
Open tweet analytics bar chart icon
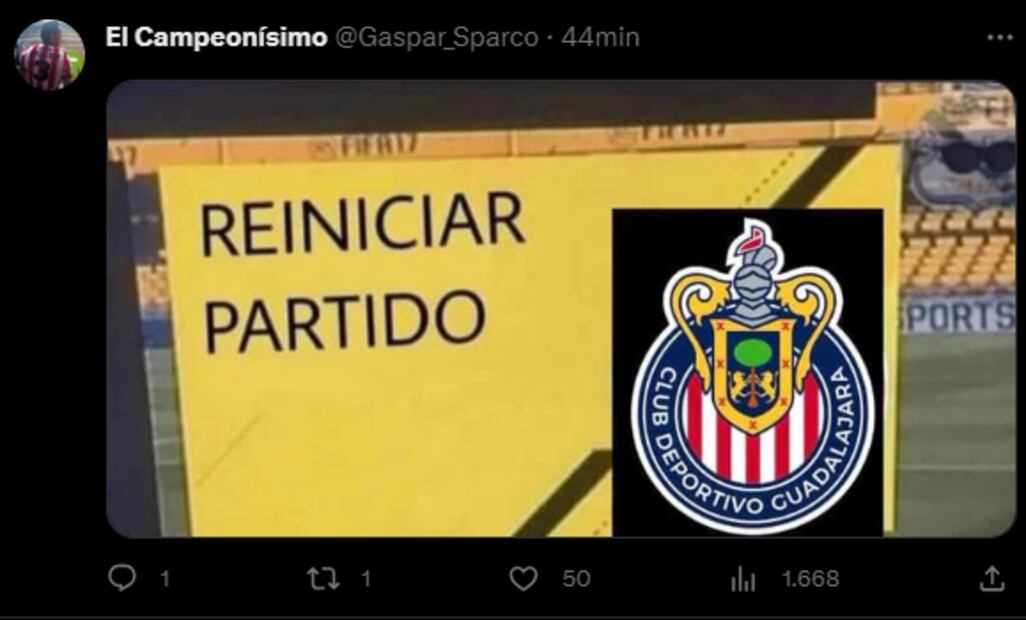click(x=743, y=579)
